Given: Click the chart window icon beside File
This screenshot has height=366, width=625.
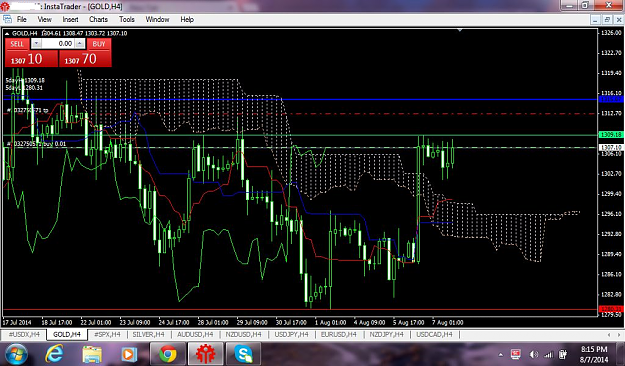Looking at the screenshot, I should point(7,20).
